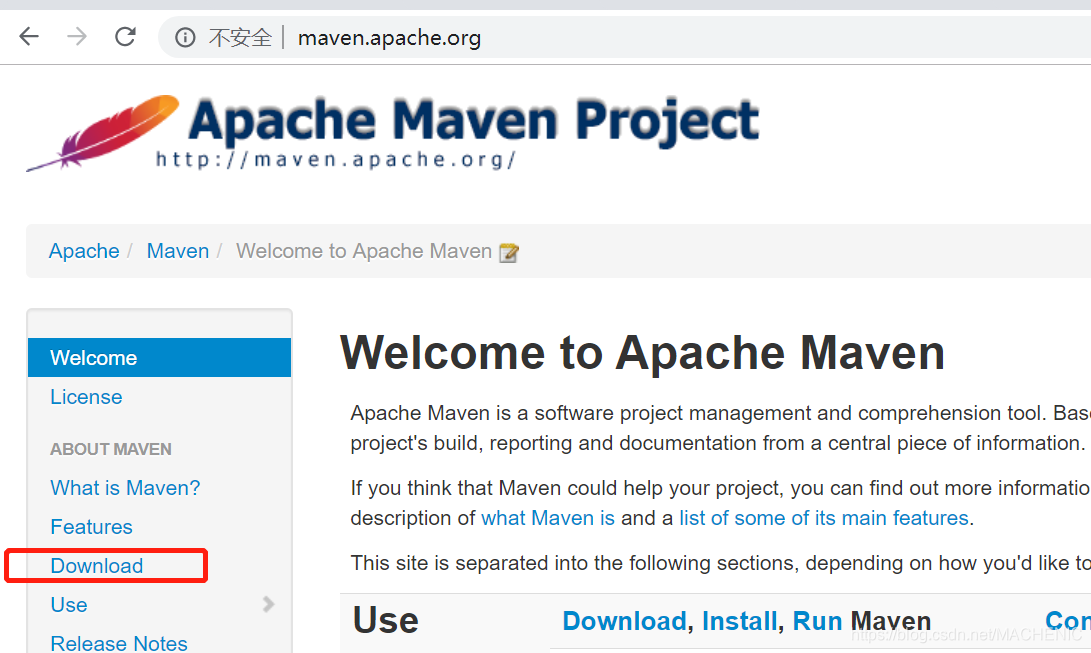1091x653 pixels.
Task: Open What is Maven? in the sidebar
Action: 125,488
